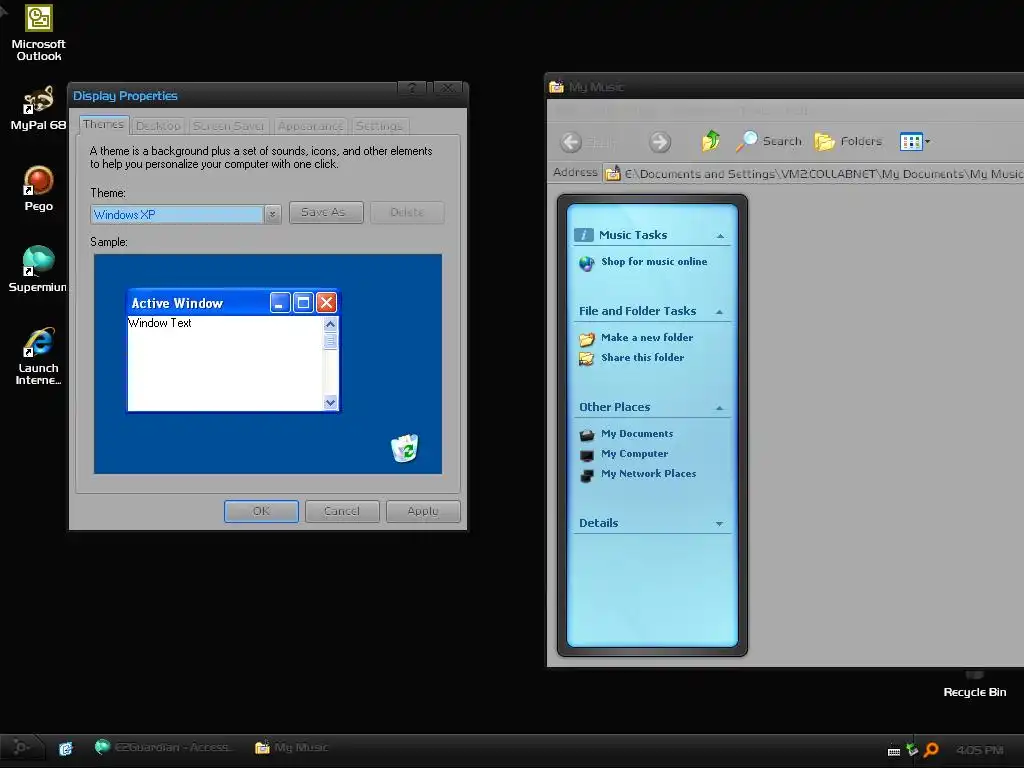Open Search in My Music toolbar

click(769, 141)
